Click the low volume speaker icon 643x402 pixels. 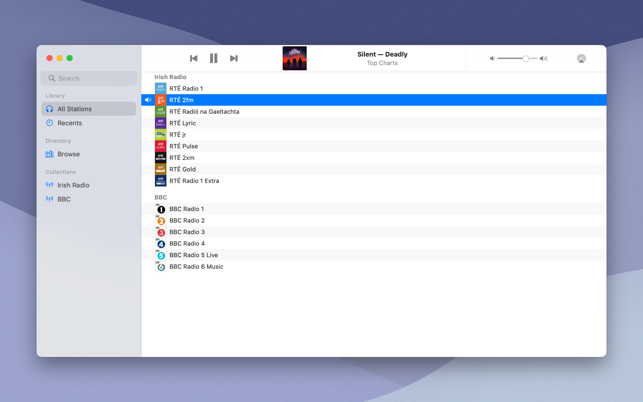492,59
